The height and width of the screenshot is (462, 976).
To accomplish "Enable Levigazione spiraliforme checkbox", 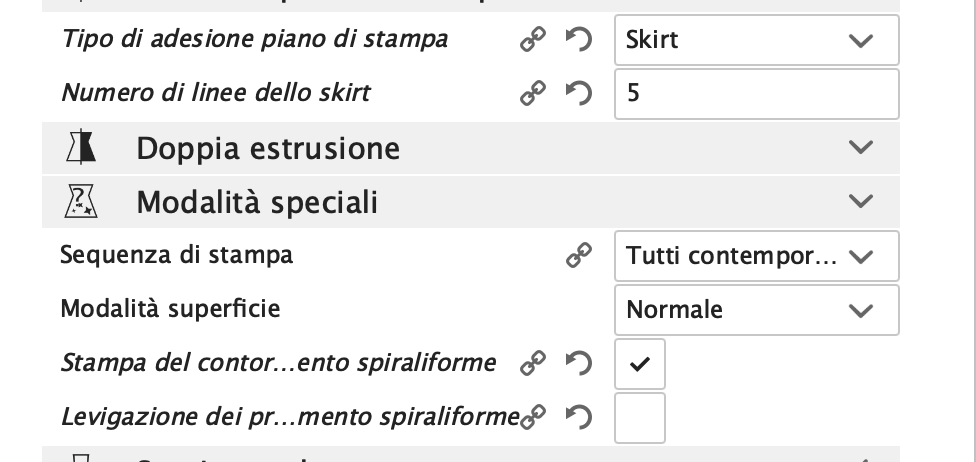I will [x=639, y=418].
